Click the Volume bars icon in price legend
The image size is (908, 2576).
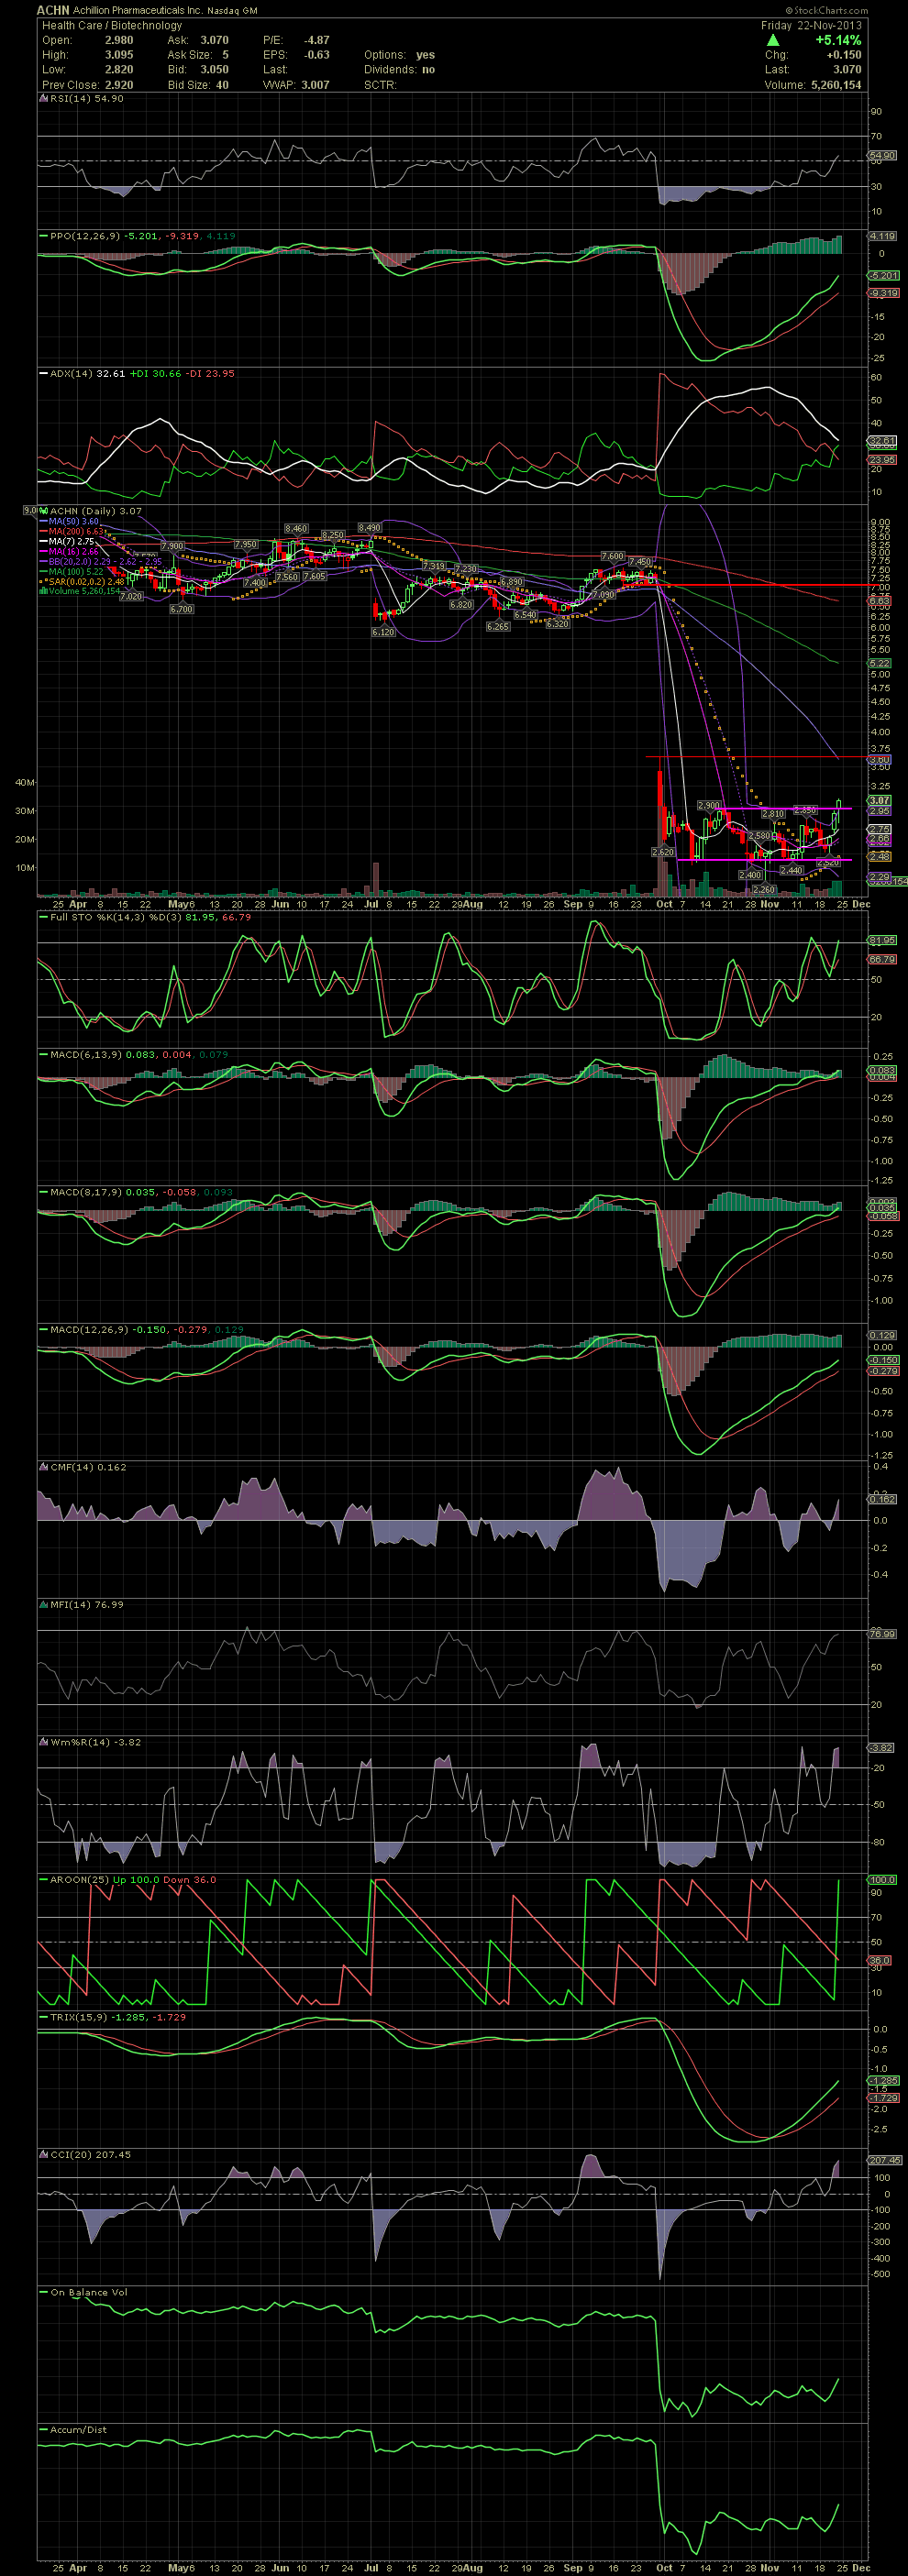point(43,591)
